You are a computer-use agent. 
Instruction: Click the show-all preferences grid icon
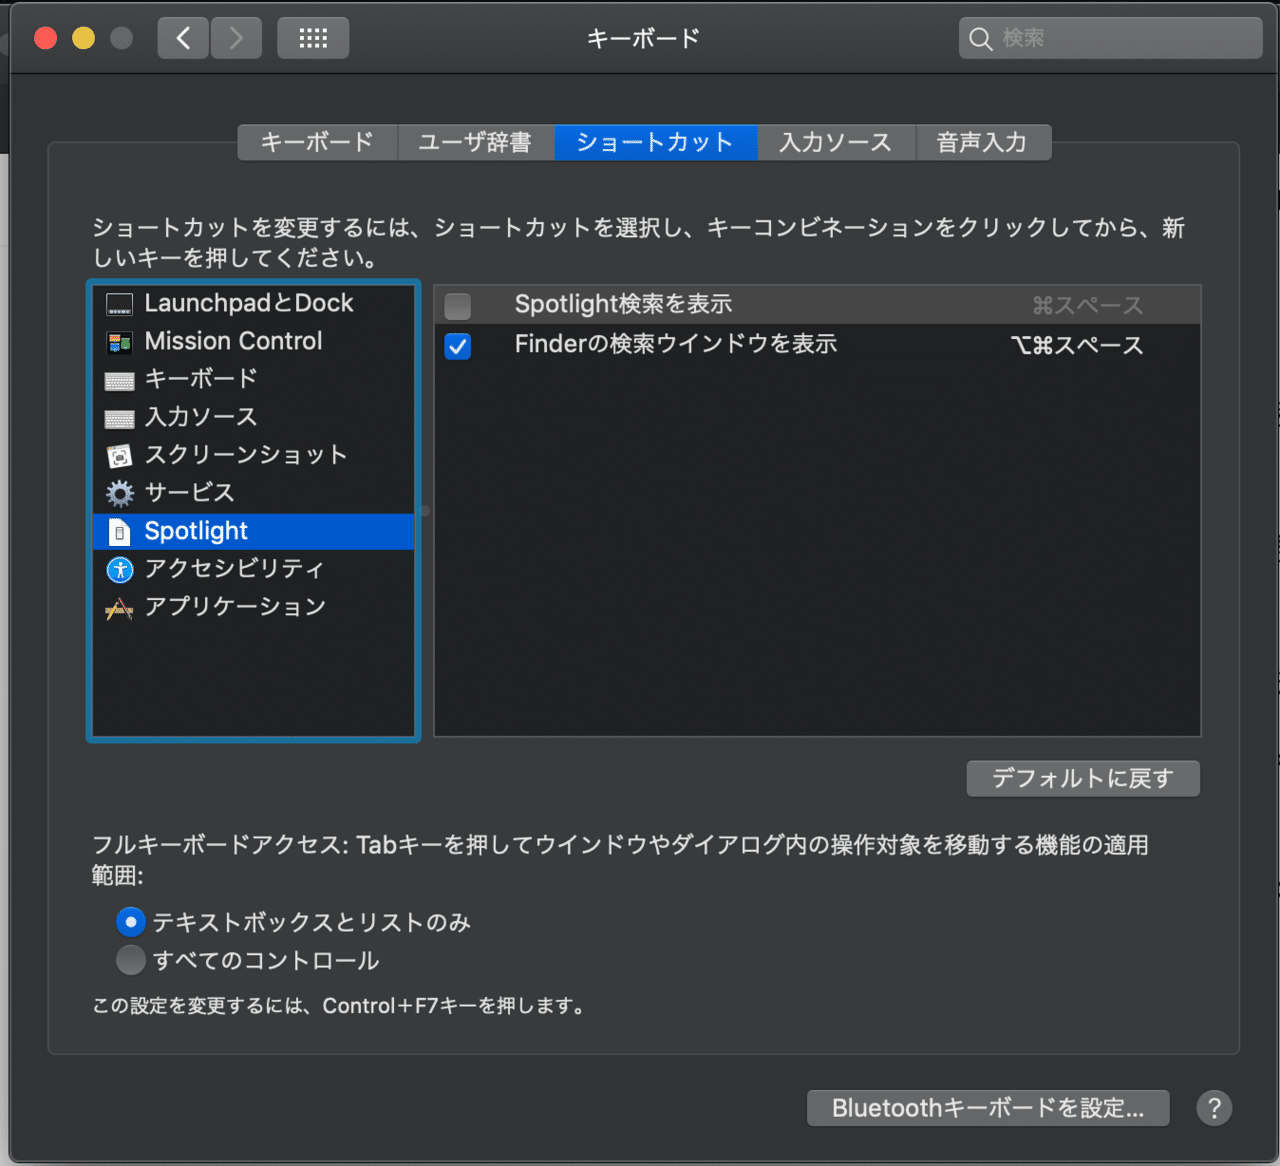(313, 37)
